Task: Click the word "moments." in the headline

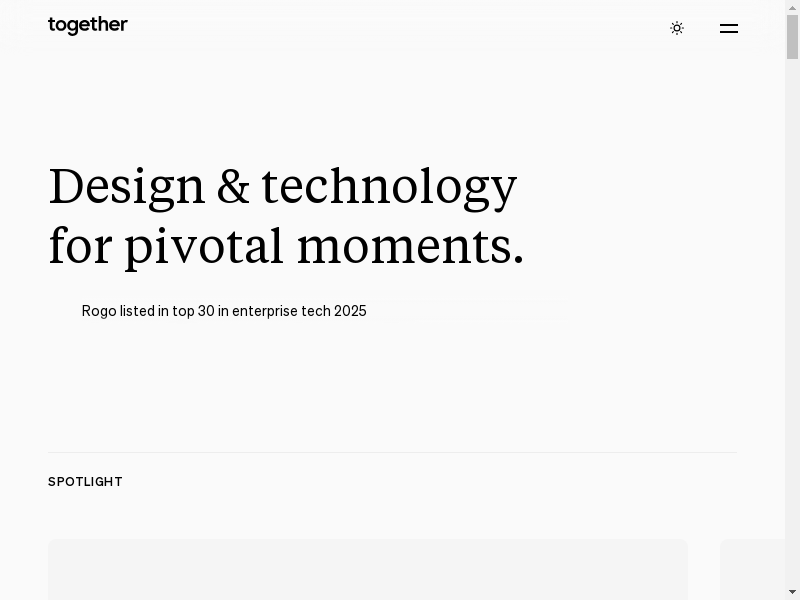Action: (410, 247)
